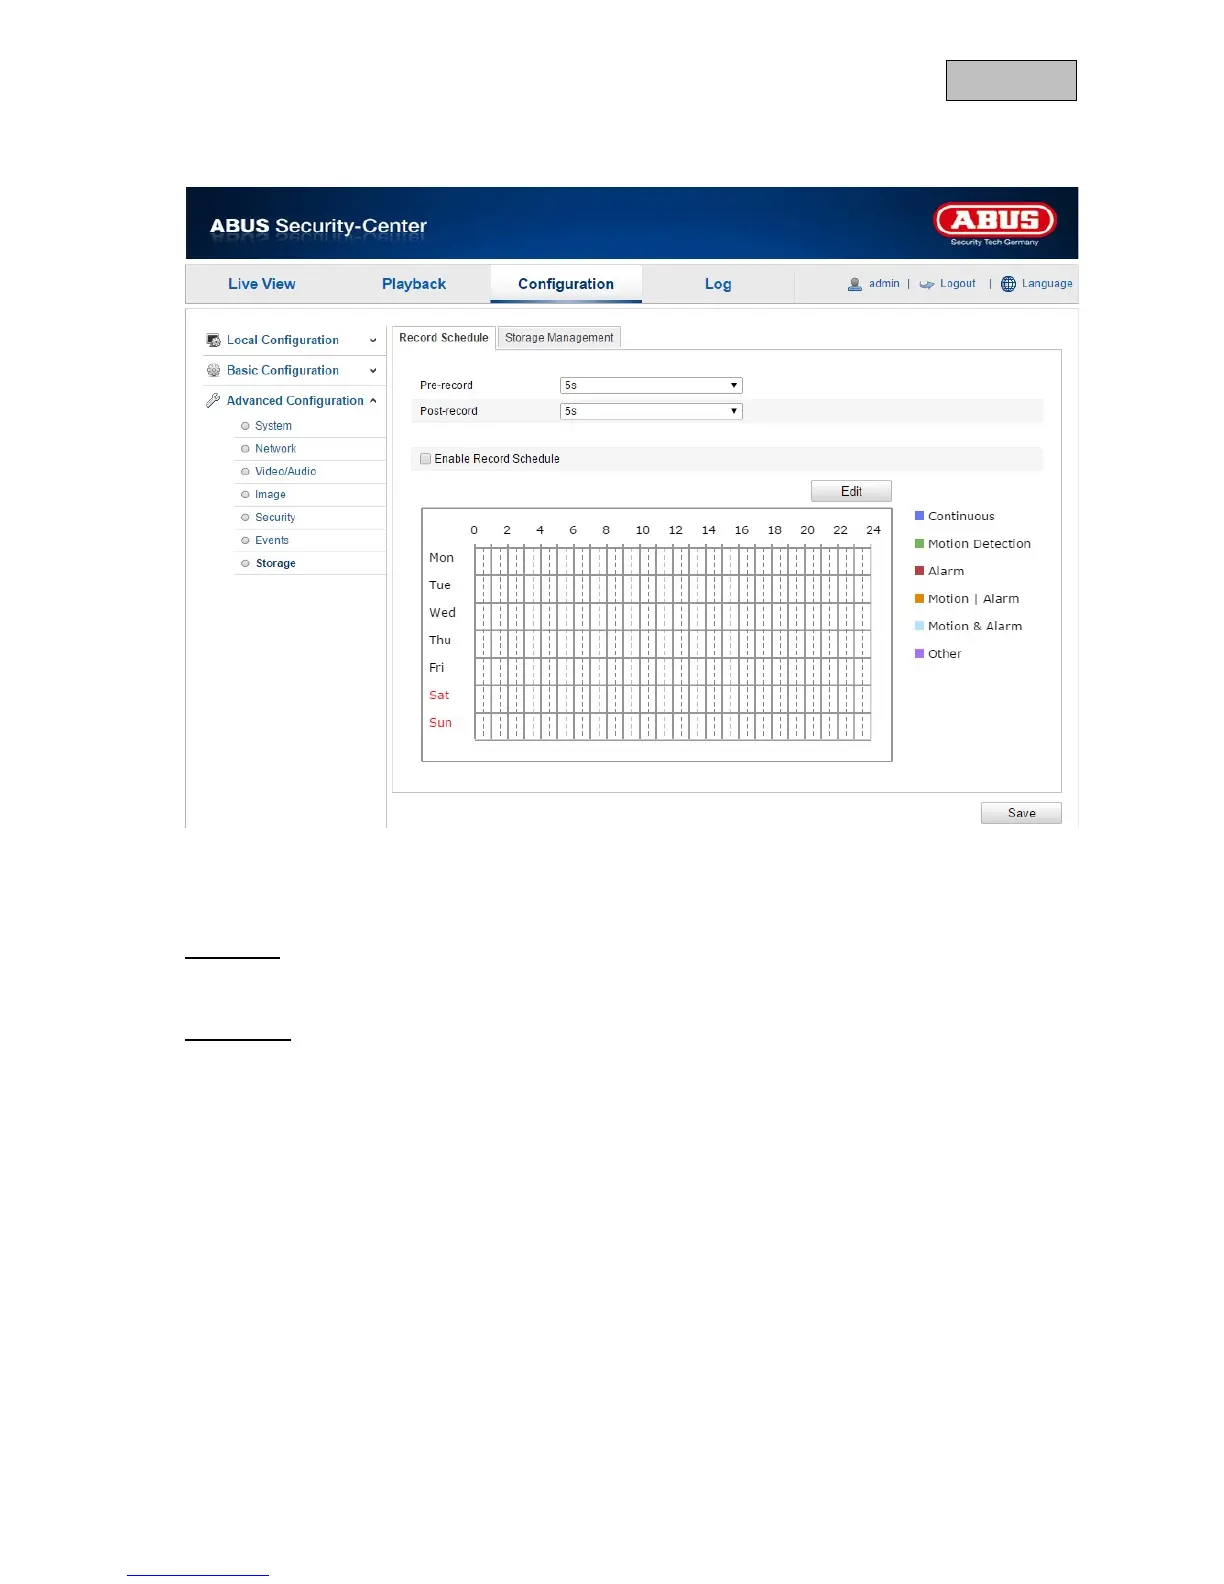Click the 'Continuous' legend text
Viewport: 1224px width, 1584px height.
(x=961, y=516)
